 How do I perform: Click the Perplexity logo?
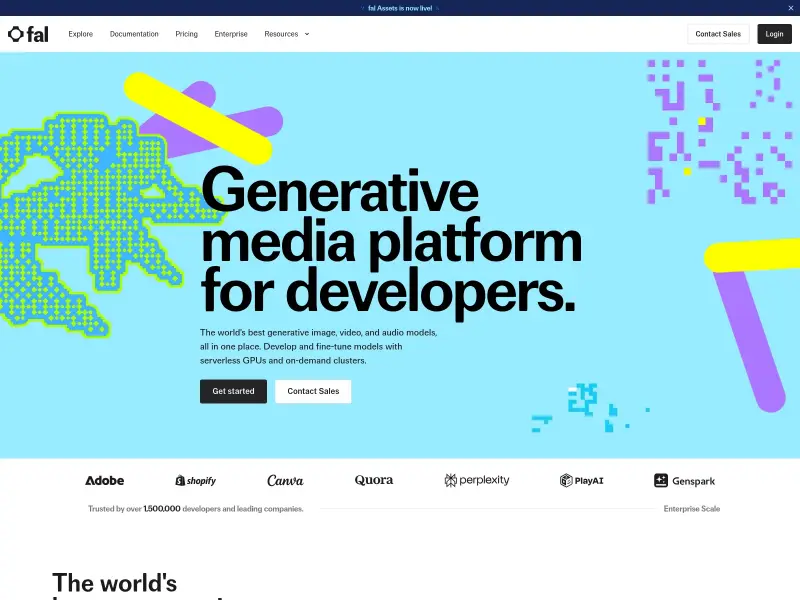point(477,480)
